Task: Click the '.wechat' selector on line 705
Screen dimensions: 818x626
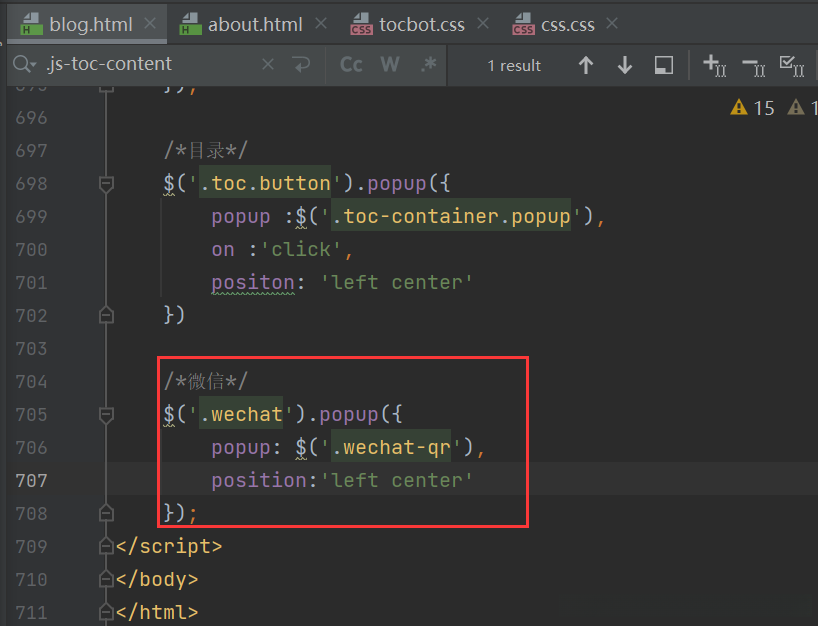Action: (x=241, y=415)
